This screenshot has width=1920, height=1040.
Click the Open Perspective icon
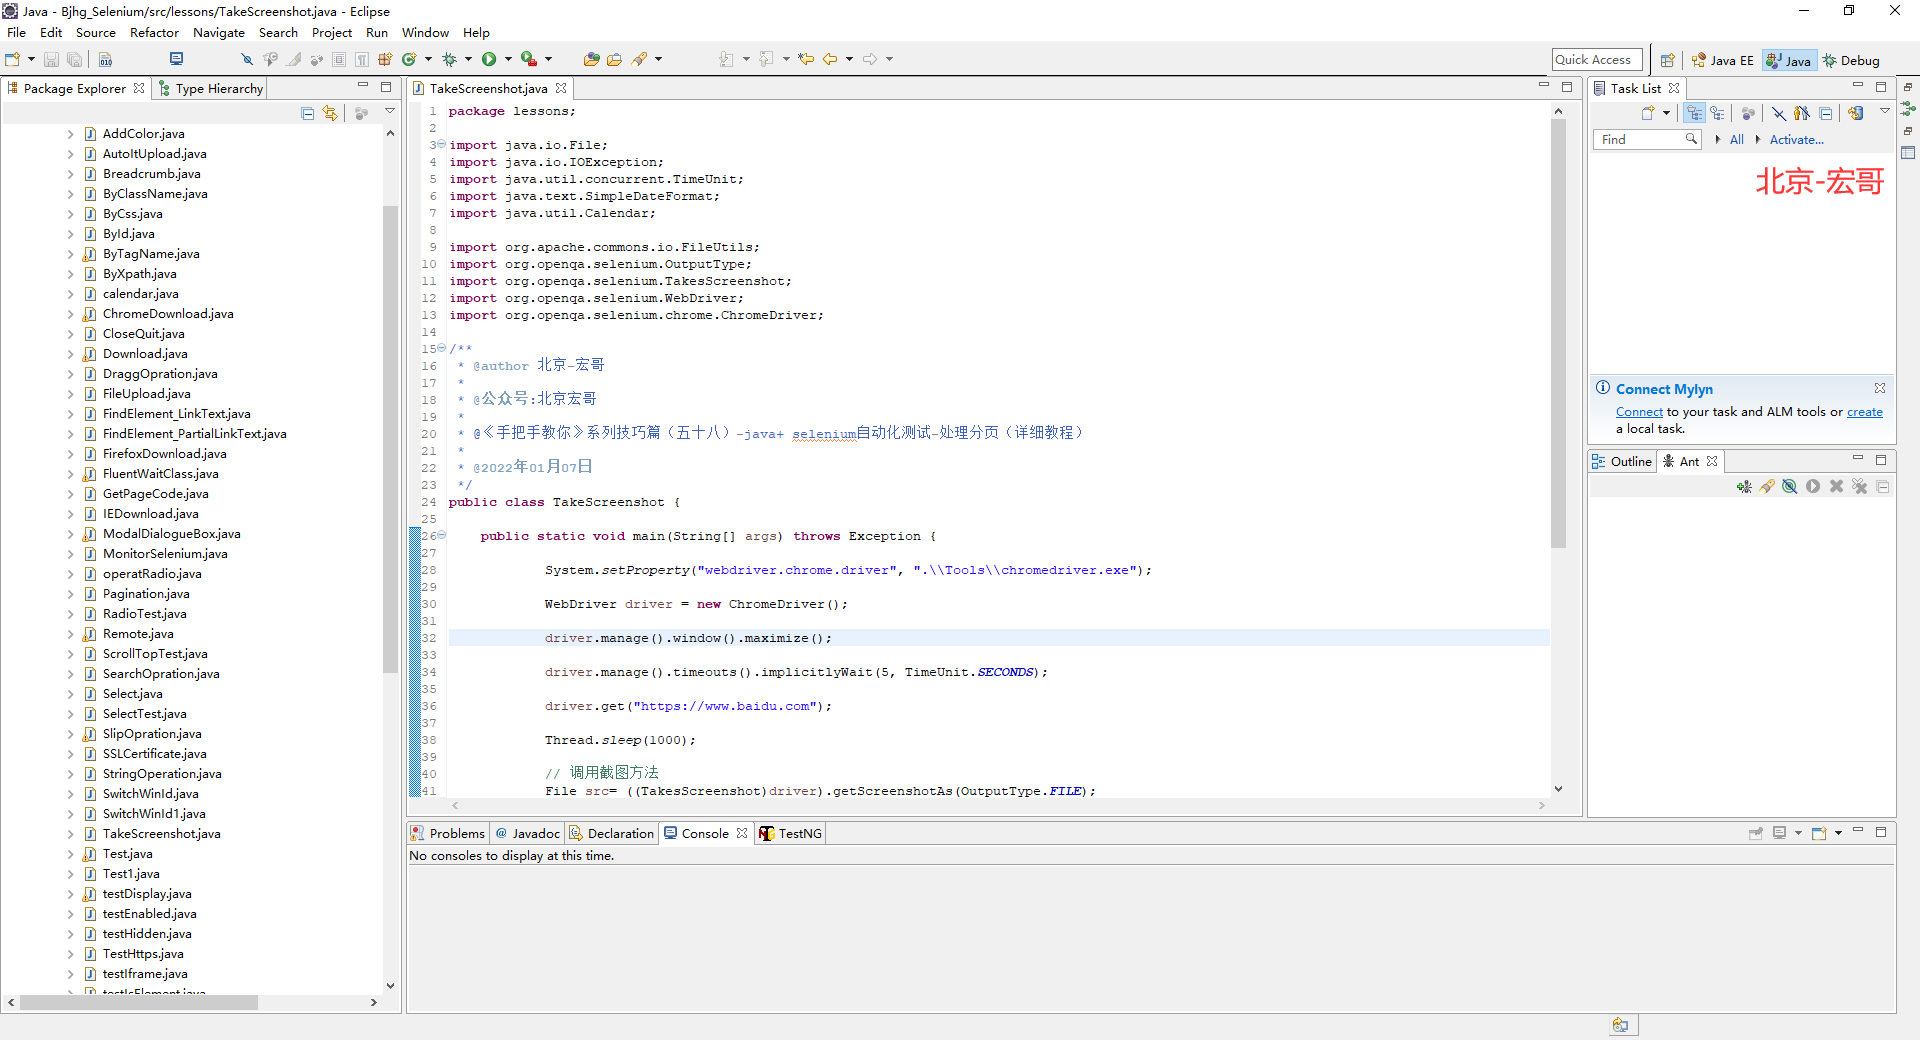coord(1667,60)
